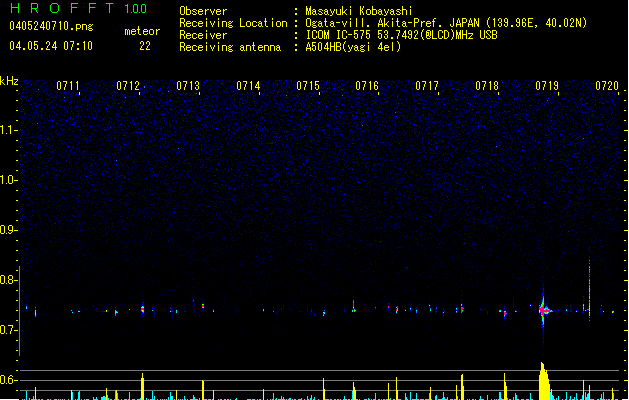Click the 0.9 kHz axis label
The height and width of the screenshot is (400, 629).
(x=9, y=230)
